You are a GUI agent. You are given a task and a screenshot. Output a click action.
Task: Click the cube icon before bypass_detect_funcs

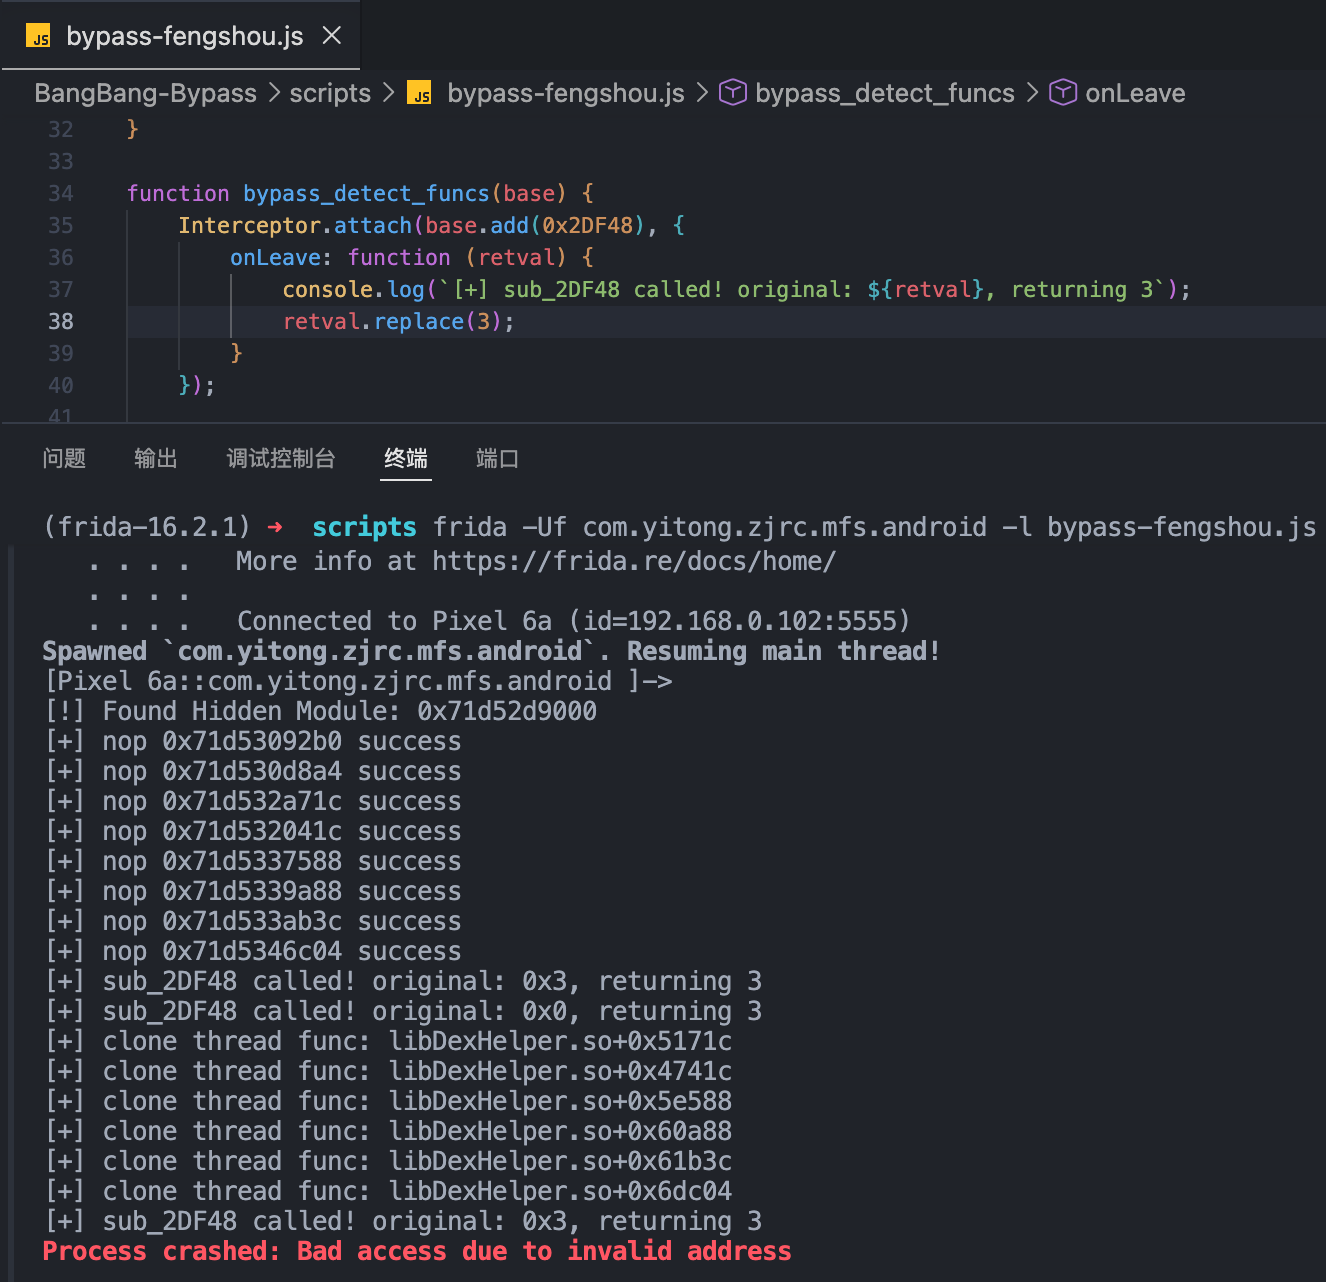[733, 93]
